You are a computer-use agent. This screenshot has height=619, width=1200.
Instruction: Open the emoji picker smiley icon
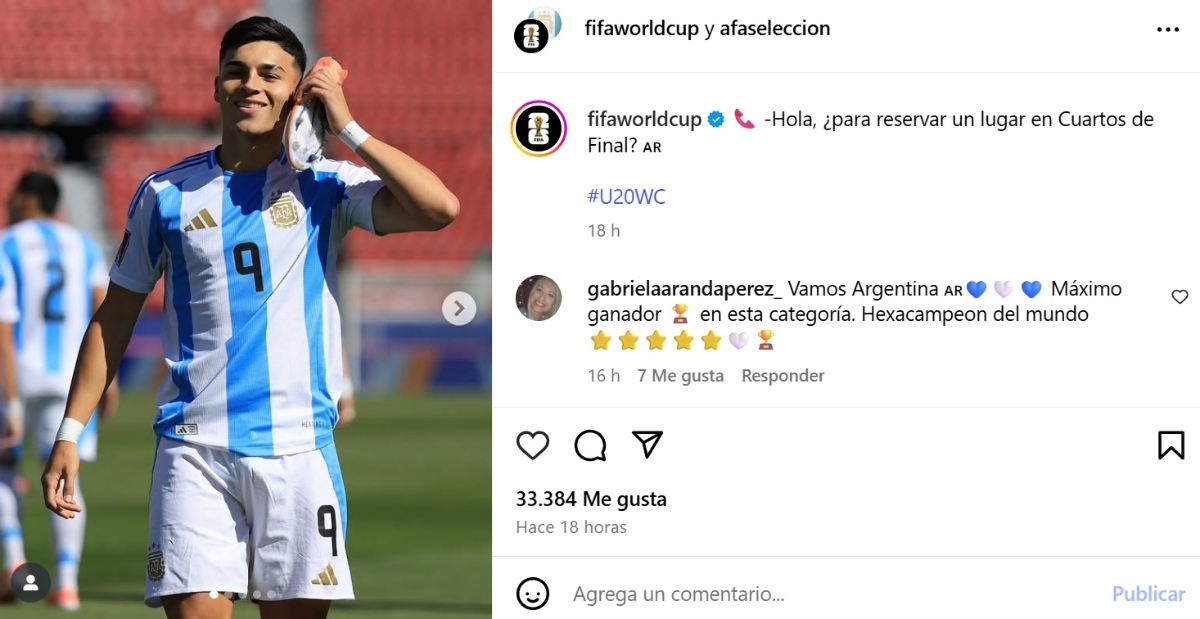(533, 593)
